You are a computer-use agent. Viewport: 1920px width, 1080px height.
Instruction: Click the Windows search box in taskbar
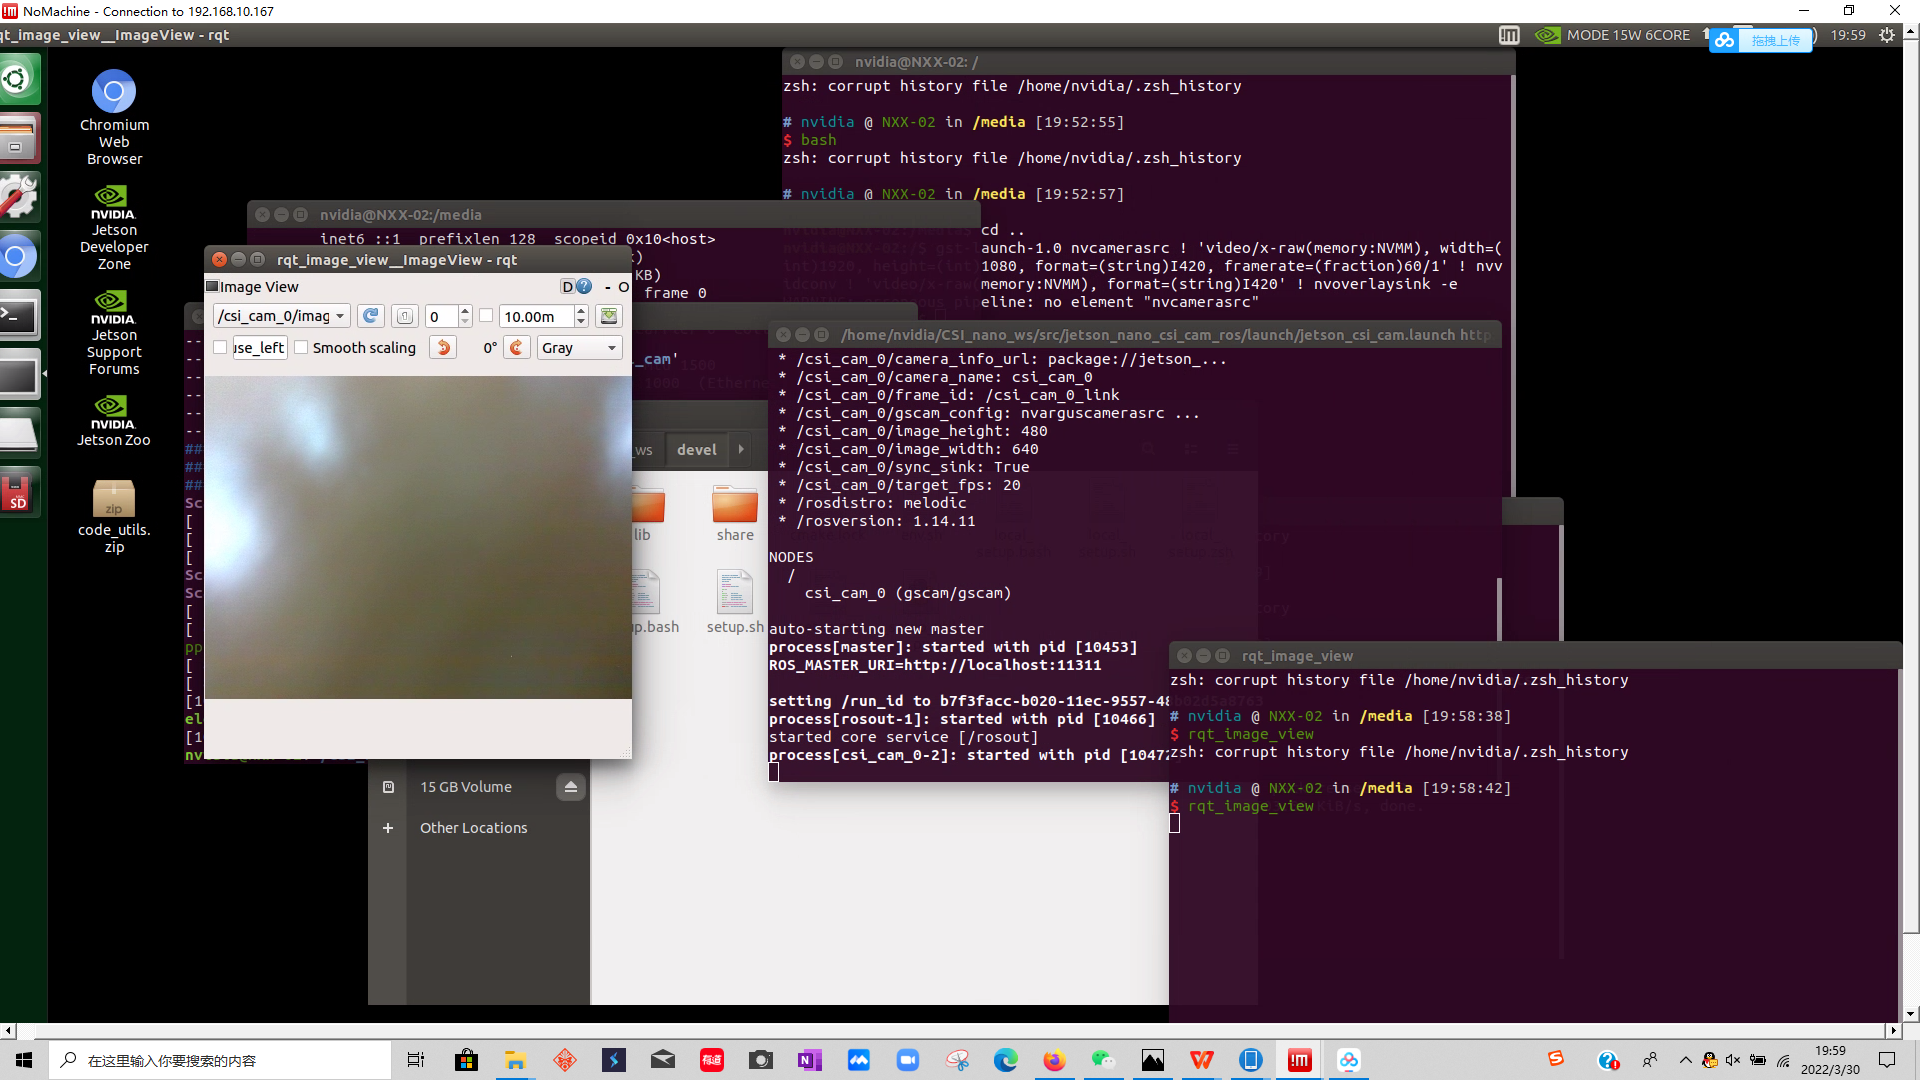220,1060
